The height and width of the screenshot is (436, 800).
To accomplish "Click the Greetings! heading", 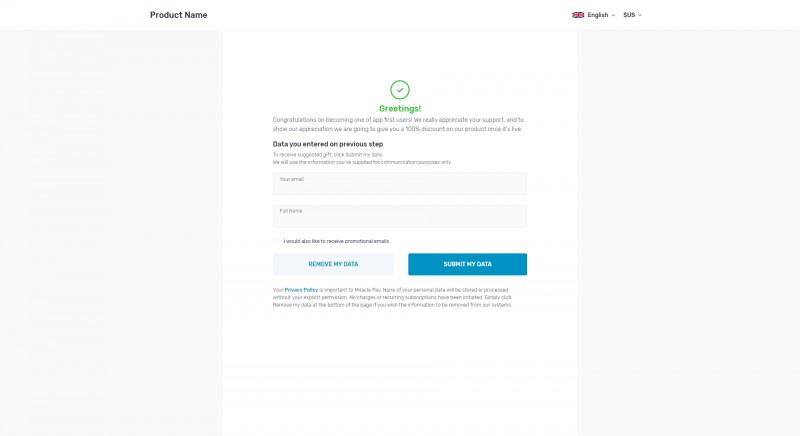I will click(400, 108).
